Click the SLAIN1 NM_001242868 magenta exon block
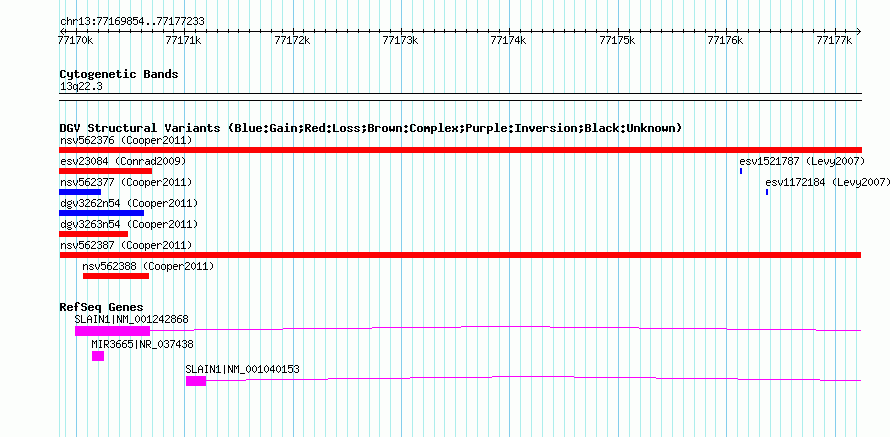Viewport: 890px width, 437px height. [x=112, y=331]
